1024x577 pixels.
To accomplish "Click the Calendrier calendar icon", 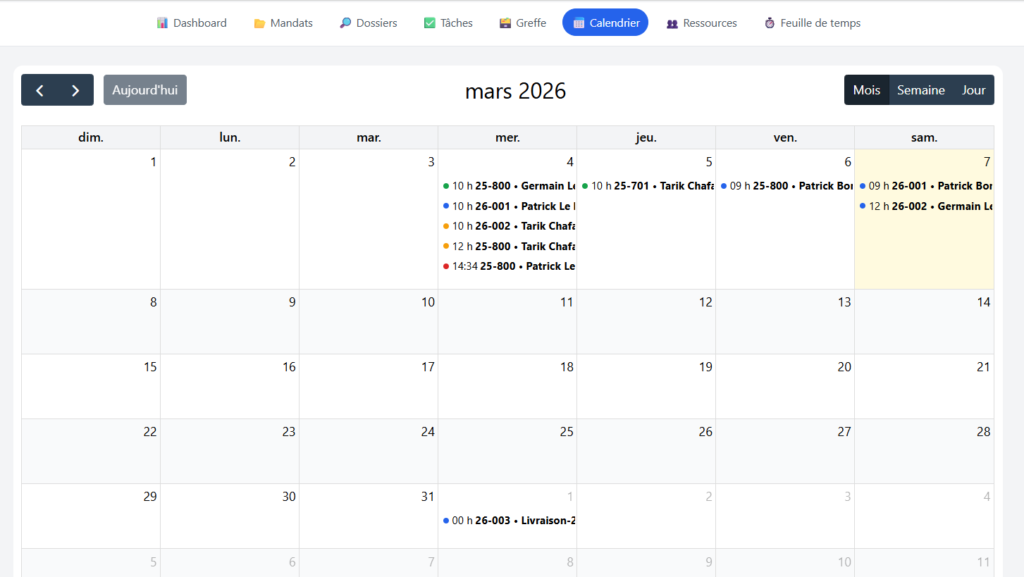I will [578, 23].
